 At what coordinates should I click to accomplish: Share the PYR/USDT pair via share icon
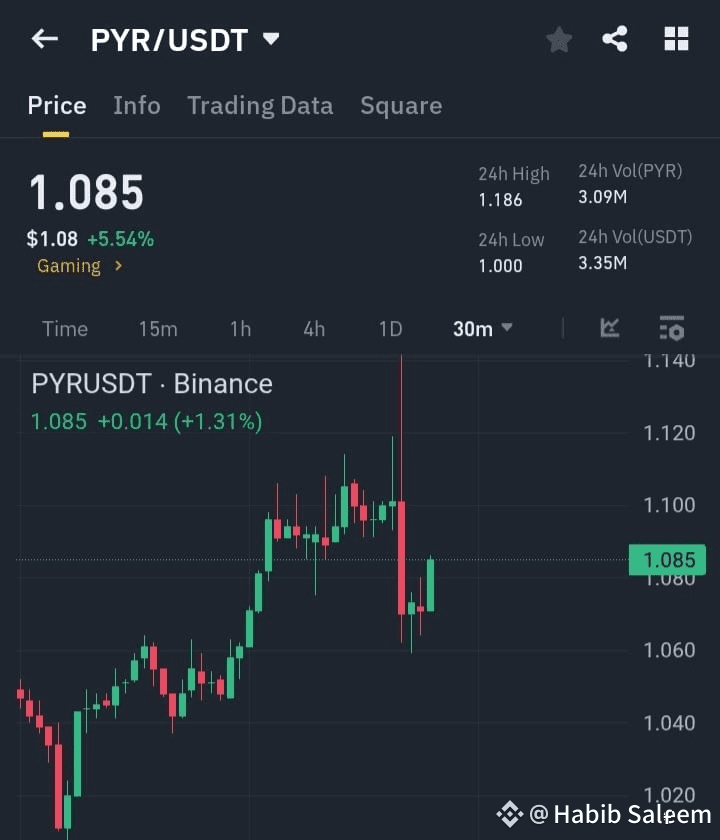[x=615, y=39]
